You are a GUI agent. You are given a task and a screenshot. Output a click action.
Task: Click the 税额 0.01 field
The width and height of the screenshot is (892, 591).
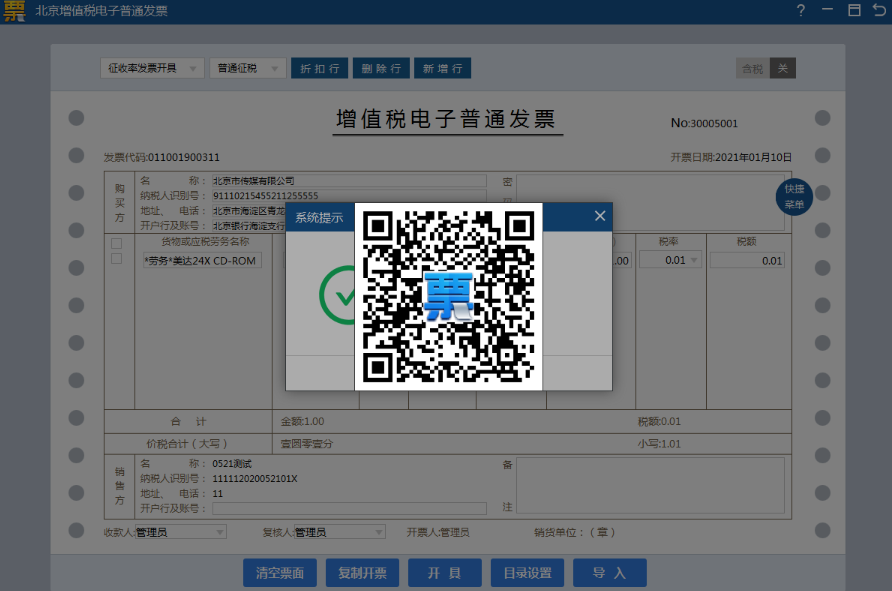[747, 261]
